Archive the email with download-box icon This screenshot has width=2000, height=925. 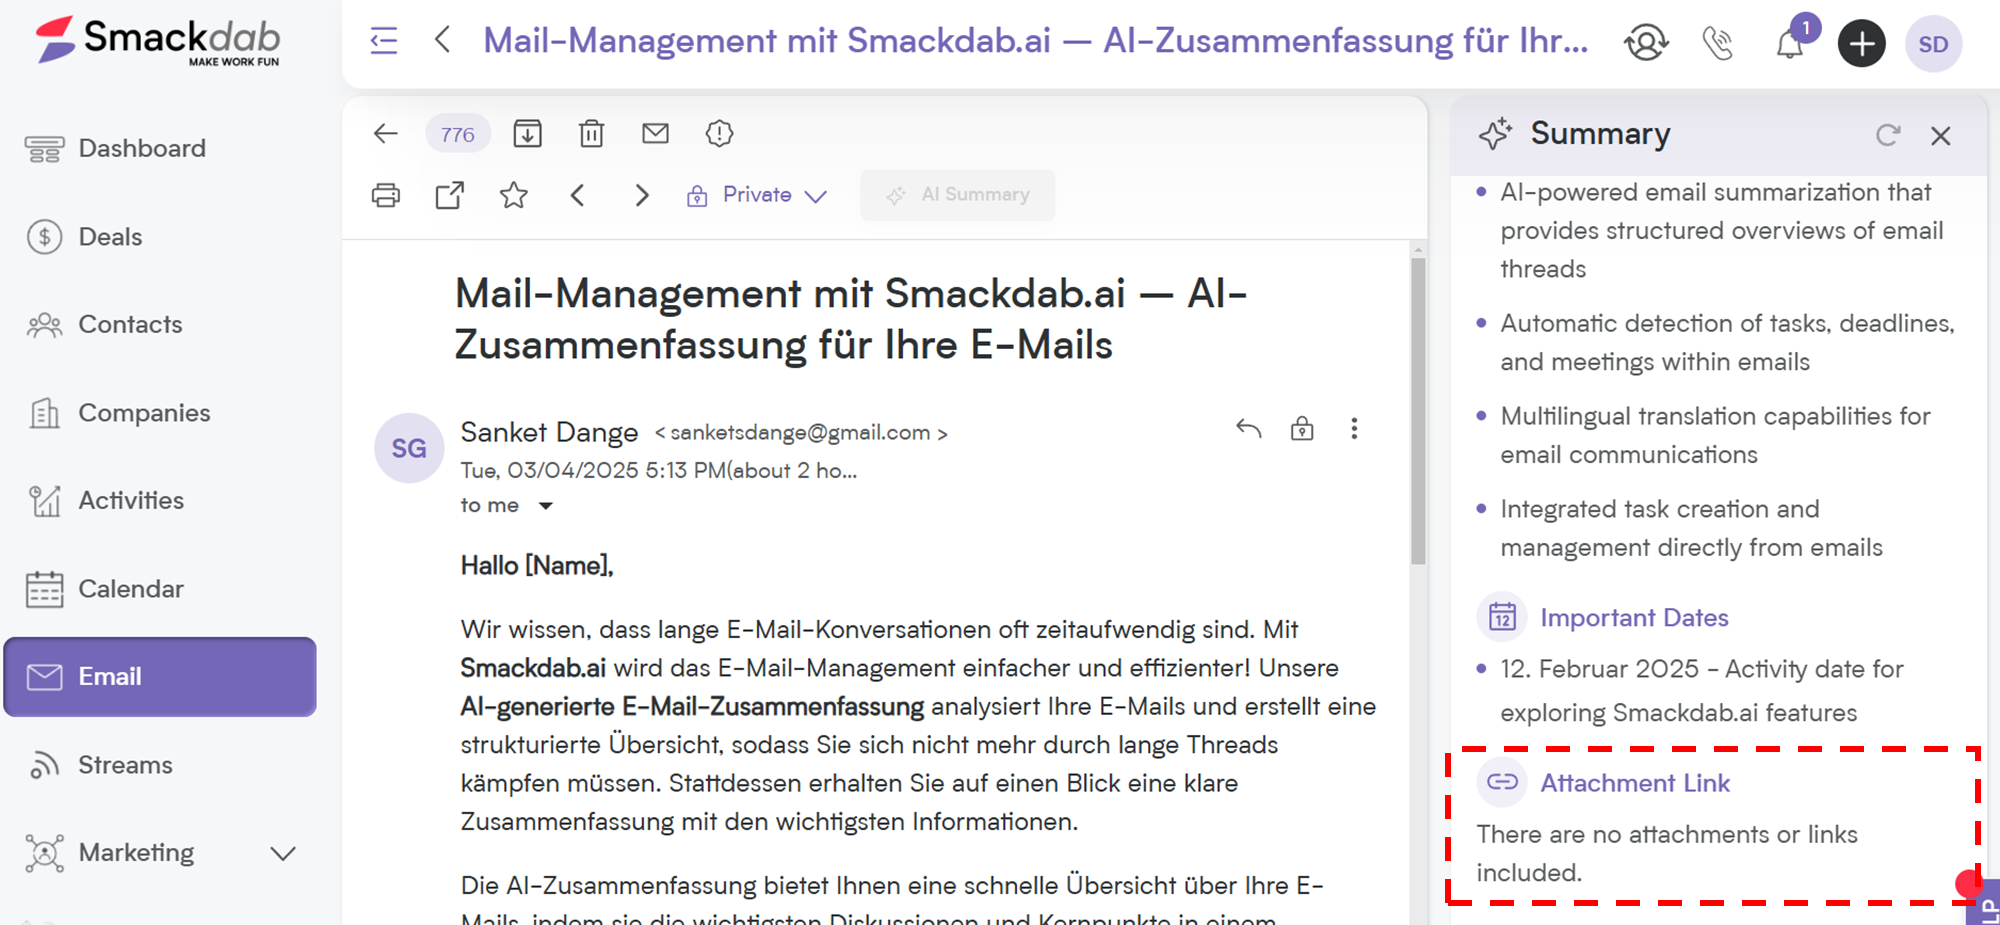[x=527, y=133]
